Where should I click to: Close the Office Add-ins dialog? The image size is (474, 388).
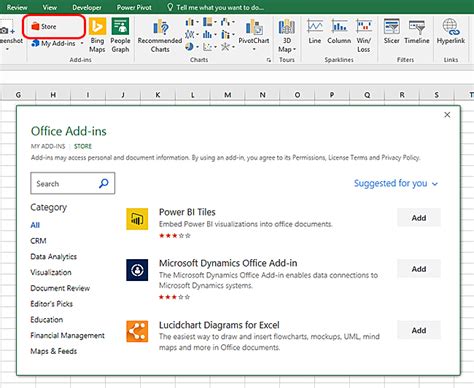(447, 115)
